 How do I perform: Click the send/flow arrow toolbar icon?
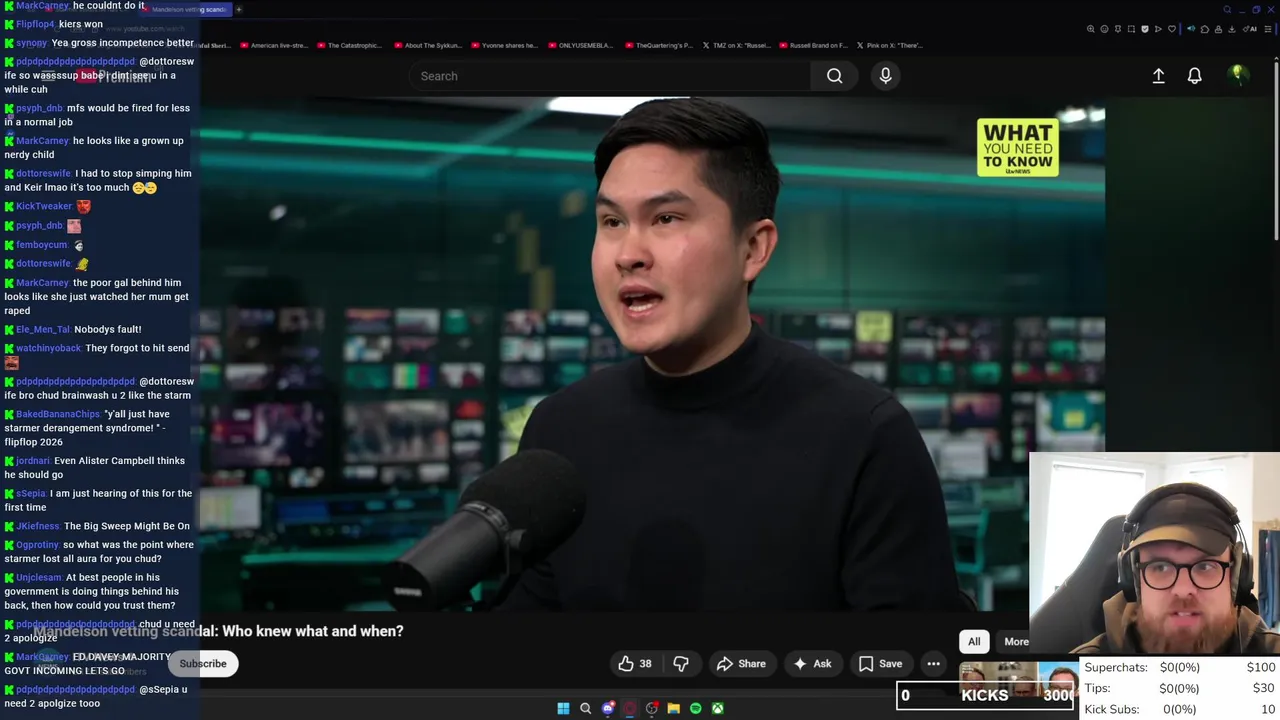1158,29
